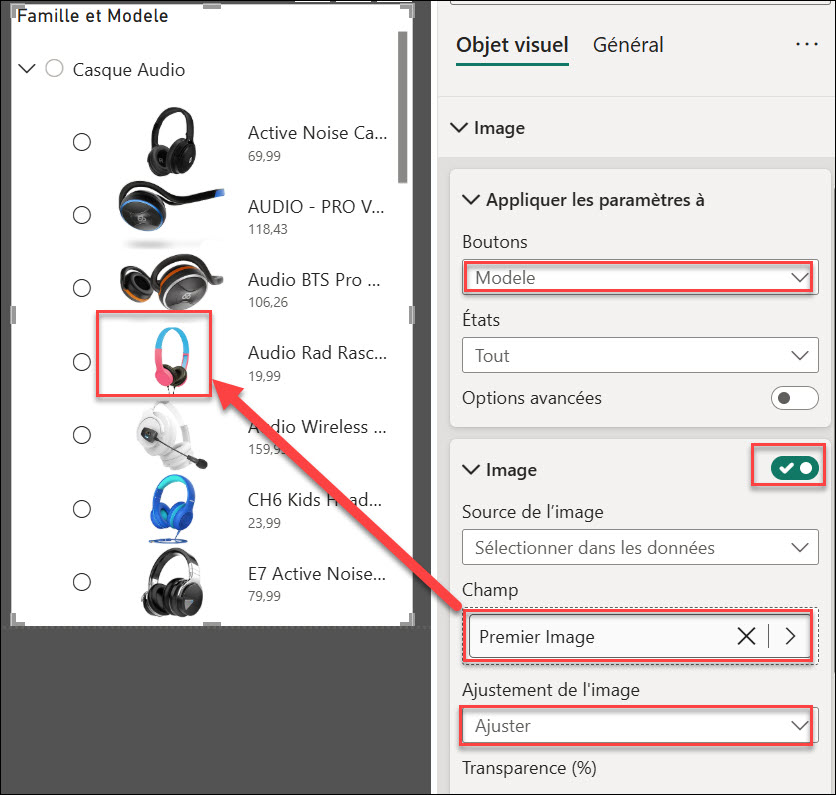Collapse the Casque Audio tree group

(27, 69)
